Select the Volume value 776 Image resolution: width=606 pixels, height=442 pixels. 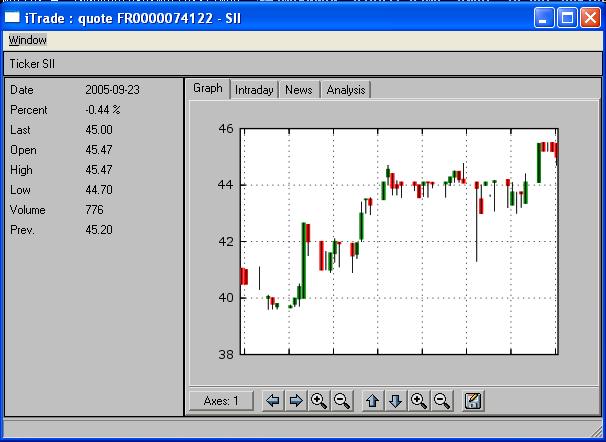tap(94, 210)
